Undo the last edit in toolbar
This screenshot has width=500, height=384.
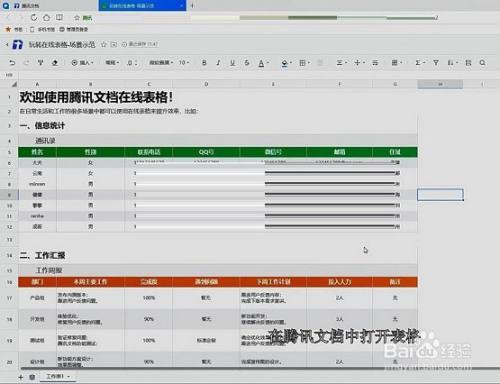12,63
